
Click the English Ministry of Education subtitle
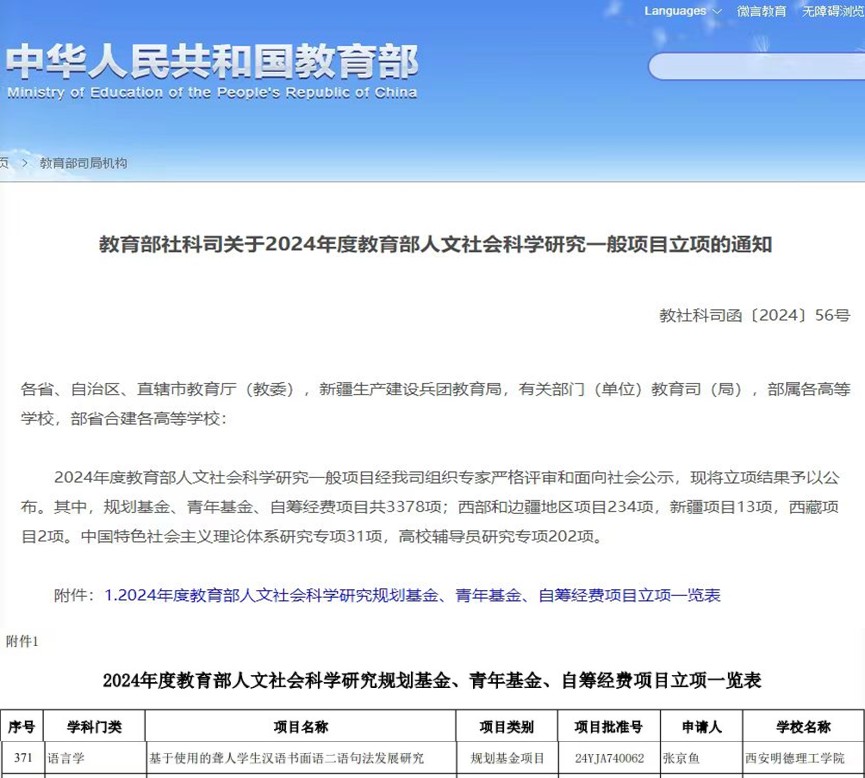[212, 93]
